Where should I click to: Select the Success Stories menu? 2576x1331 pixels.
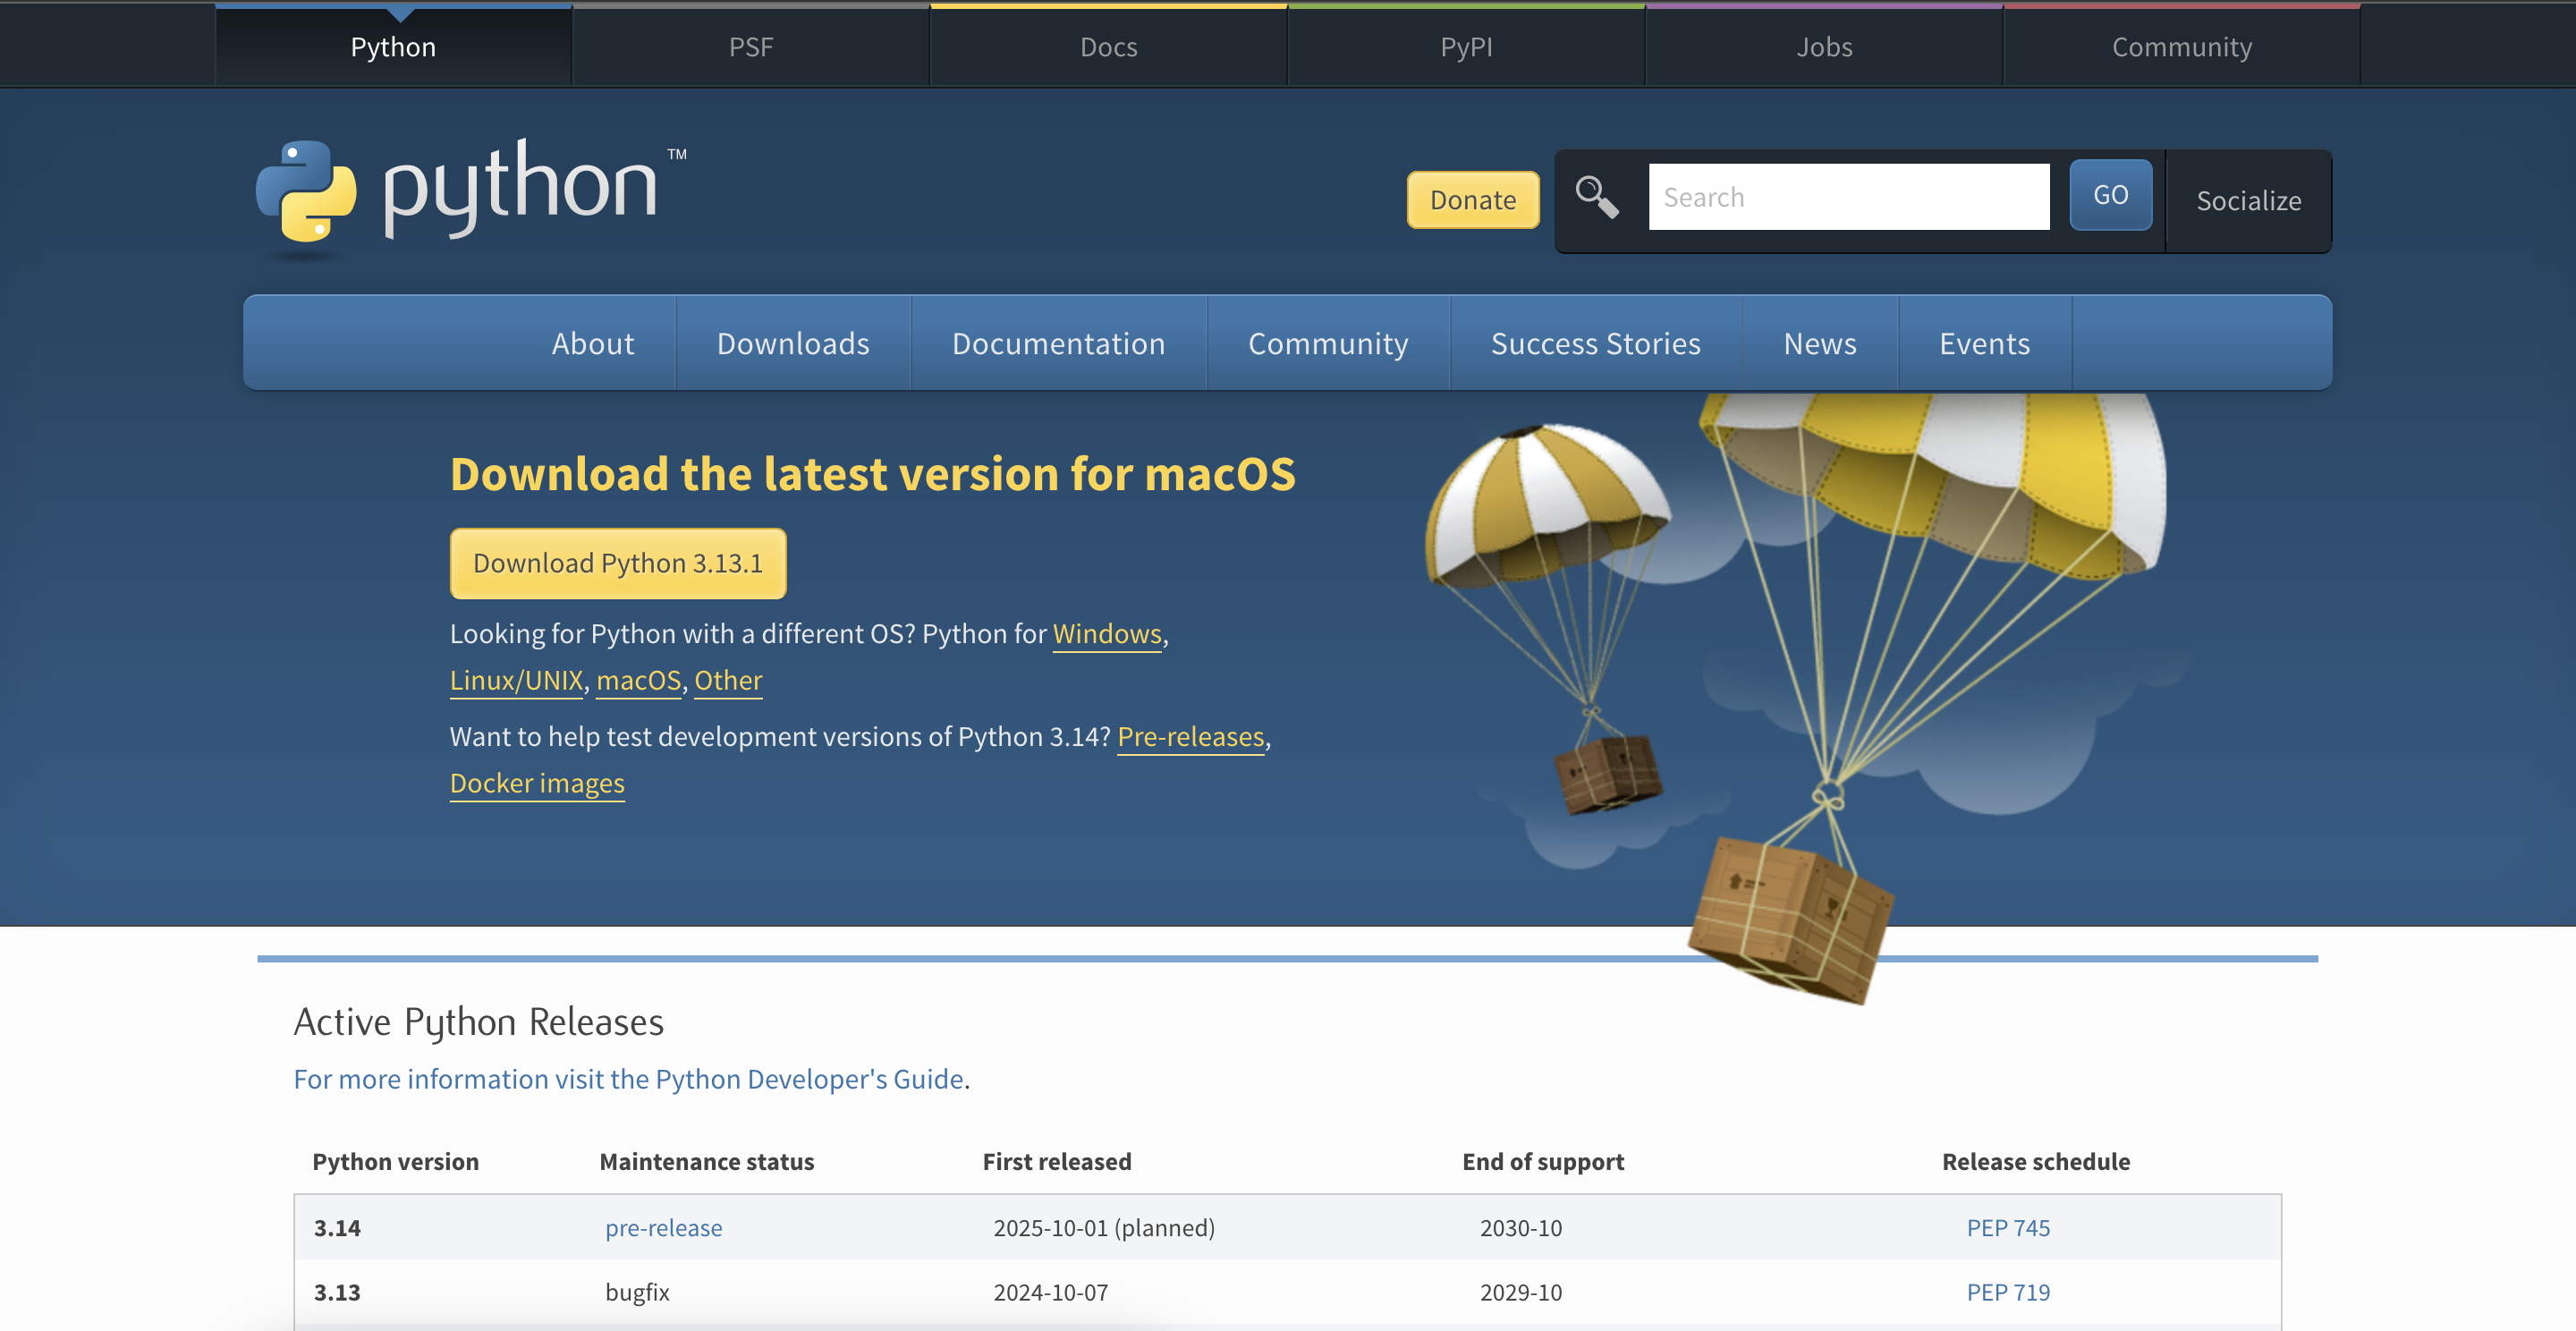(1595, 343)
